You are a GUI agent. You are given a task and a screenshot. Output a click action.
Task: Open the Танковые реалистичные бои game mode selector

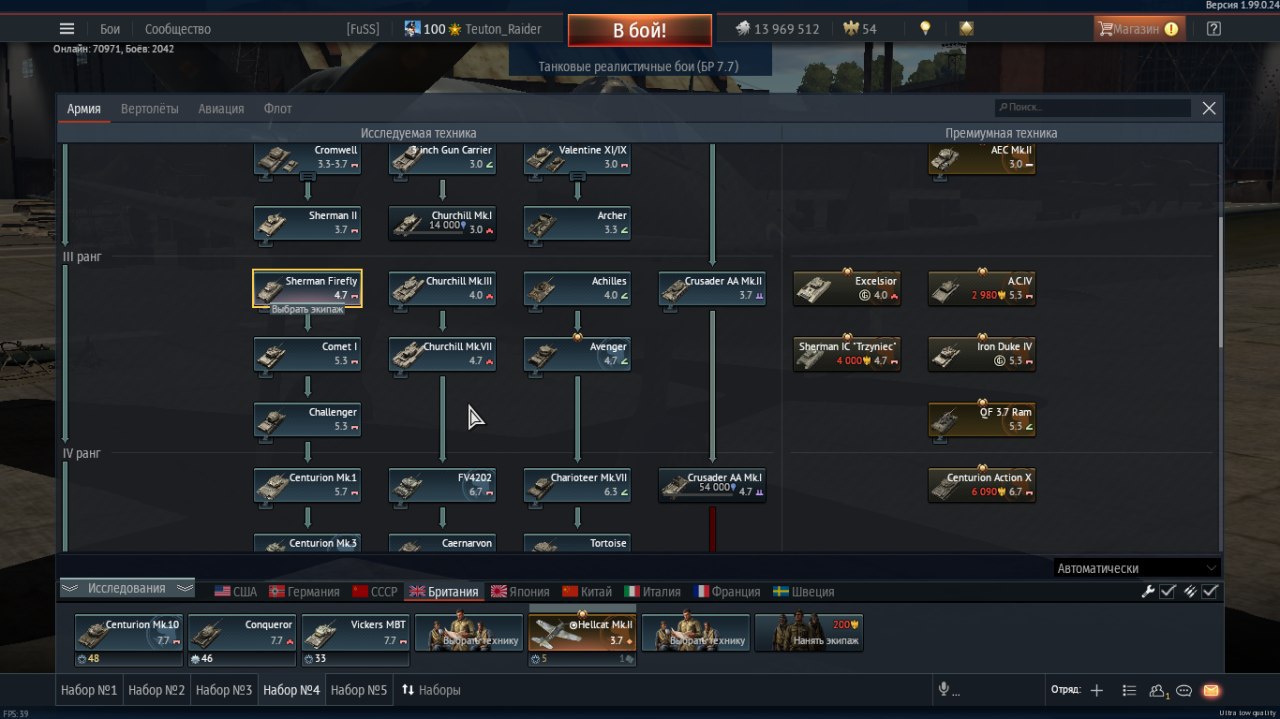click(x=640, y=66)
